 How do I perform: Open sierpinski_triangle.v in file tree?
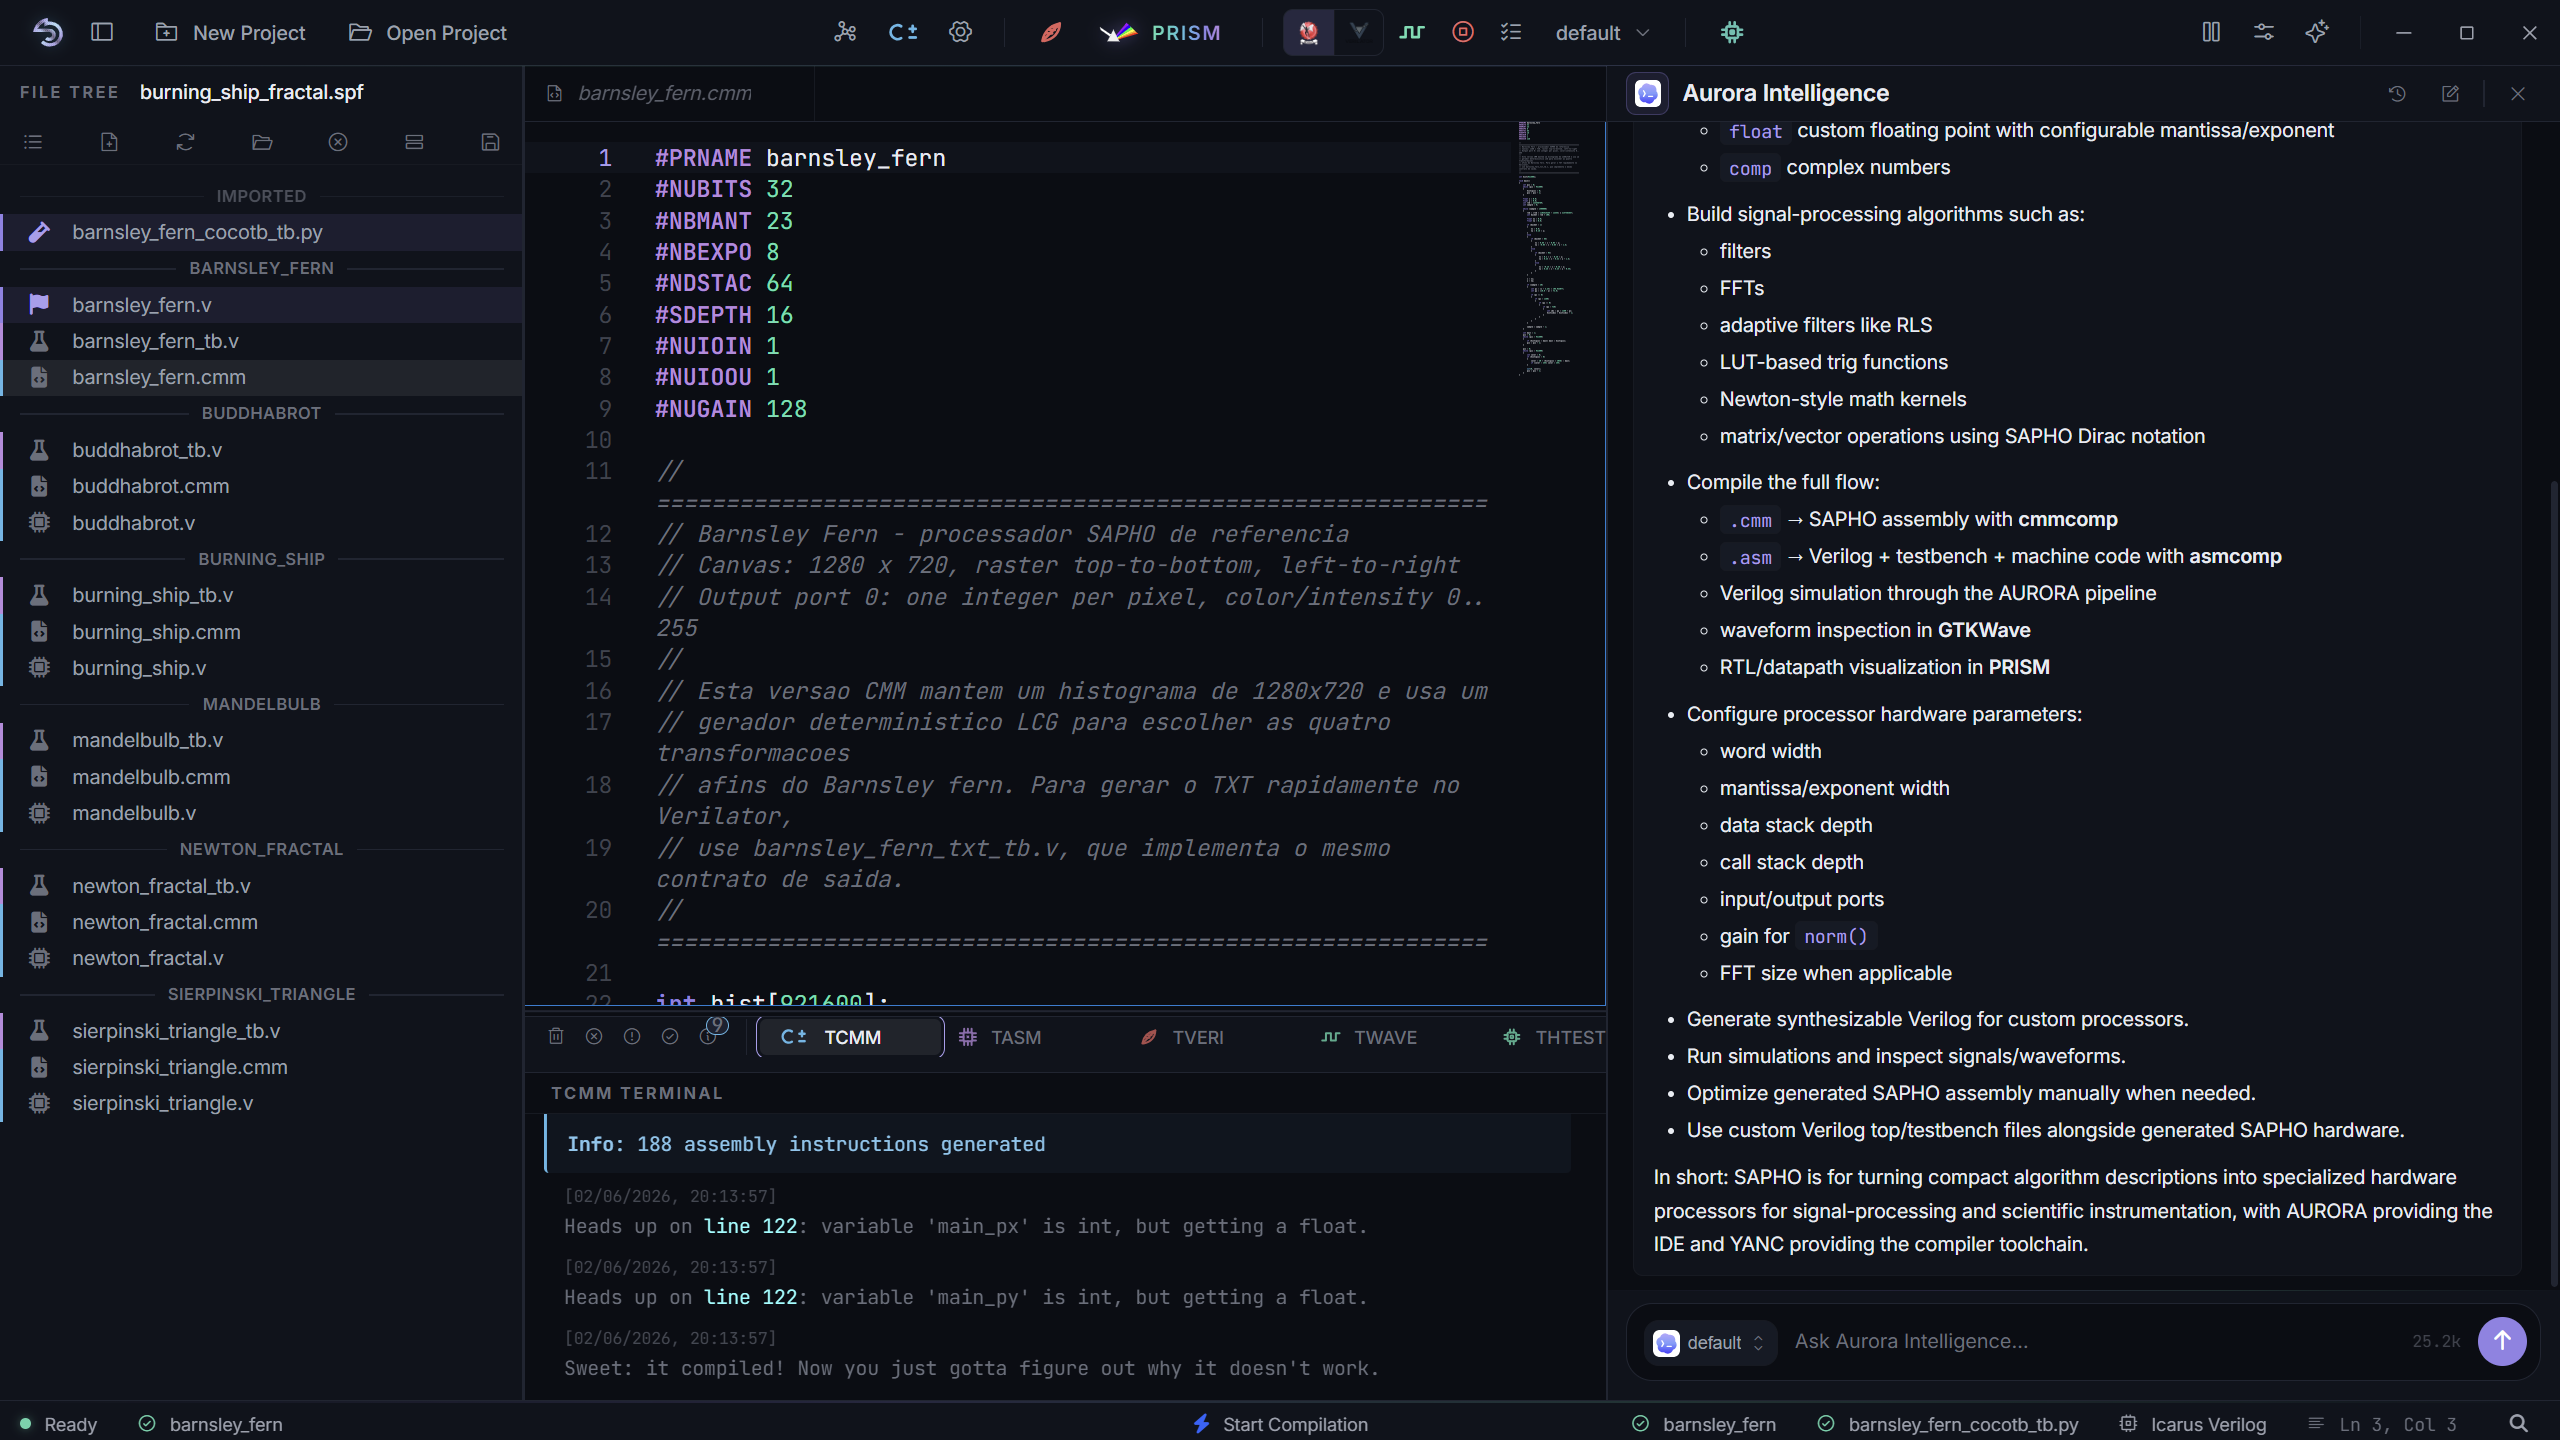(262, 1103)
